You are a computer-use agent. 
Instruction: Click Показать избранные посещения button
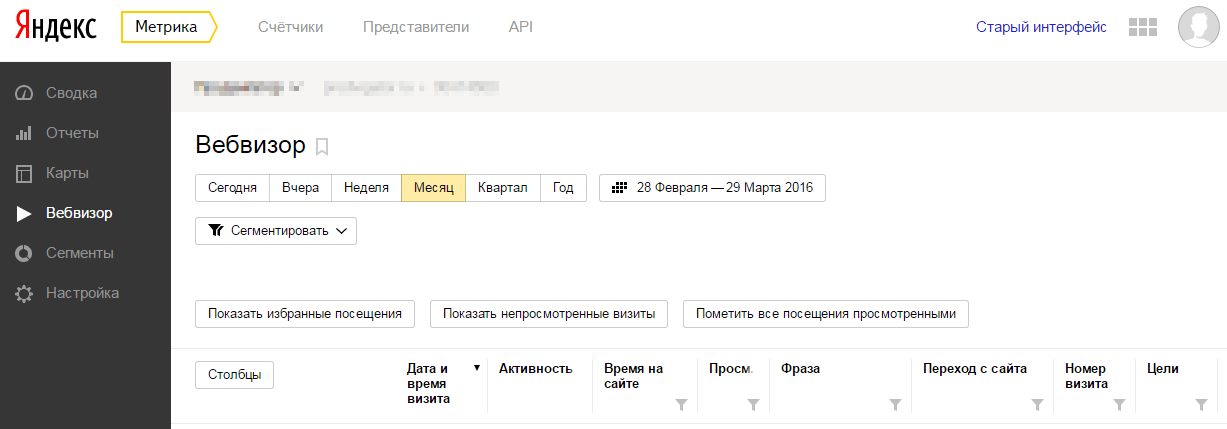pos(305,314)
